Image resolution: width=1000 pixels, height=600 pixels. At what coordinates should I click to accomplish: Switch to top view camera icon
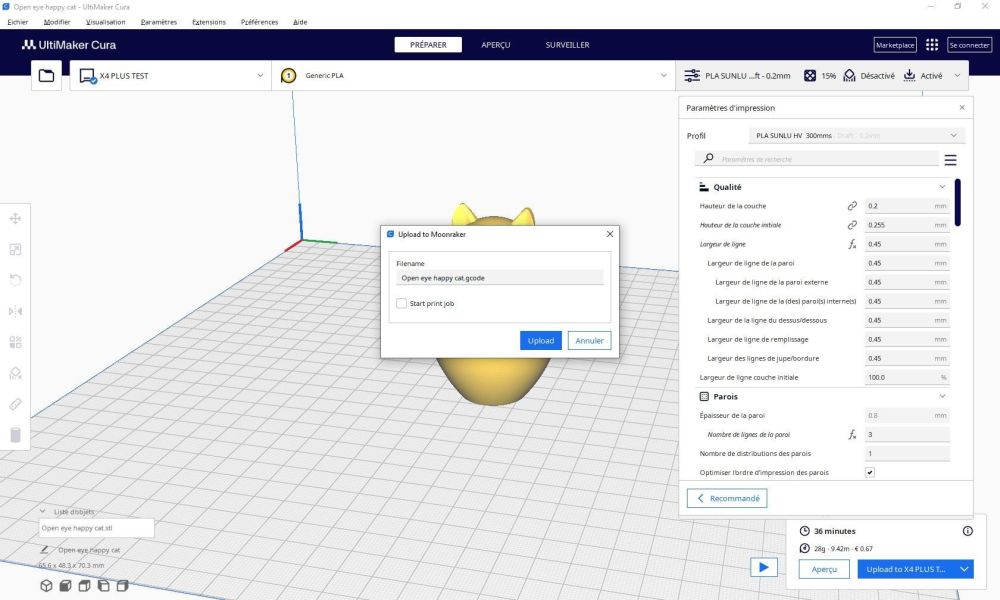pos(84,585)
